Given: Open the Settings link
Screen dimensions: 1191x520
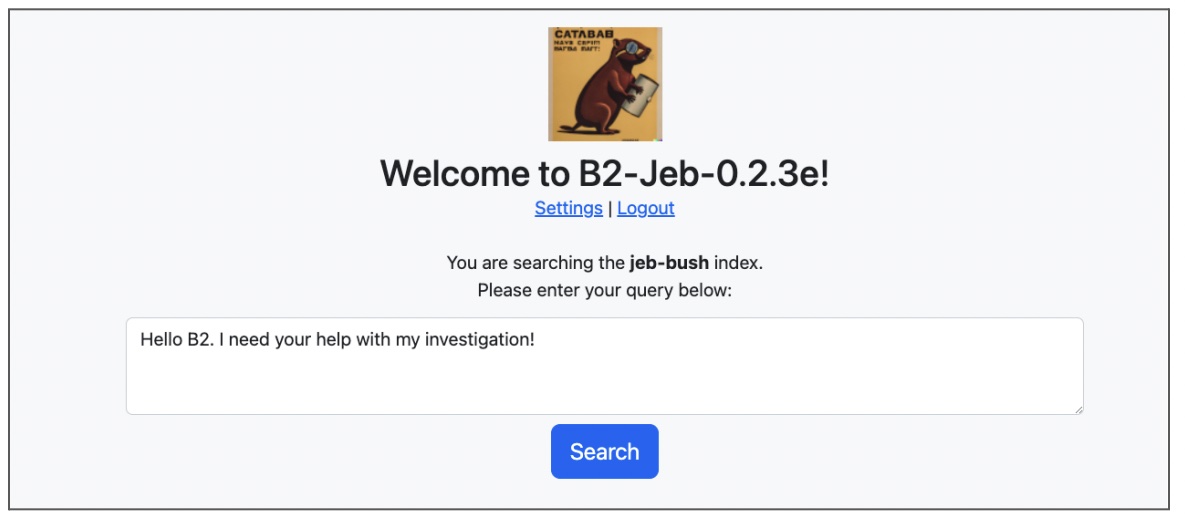Looking at the screenshot, I should pyautogui.click(x=568, y=208).
